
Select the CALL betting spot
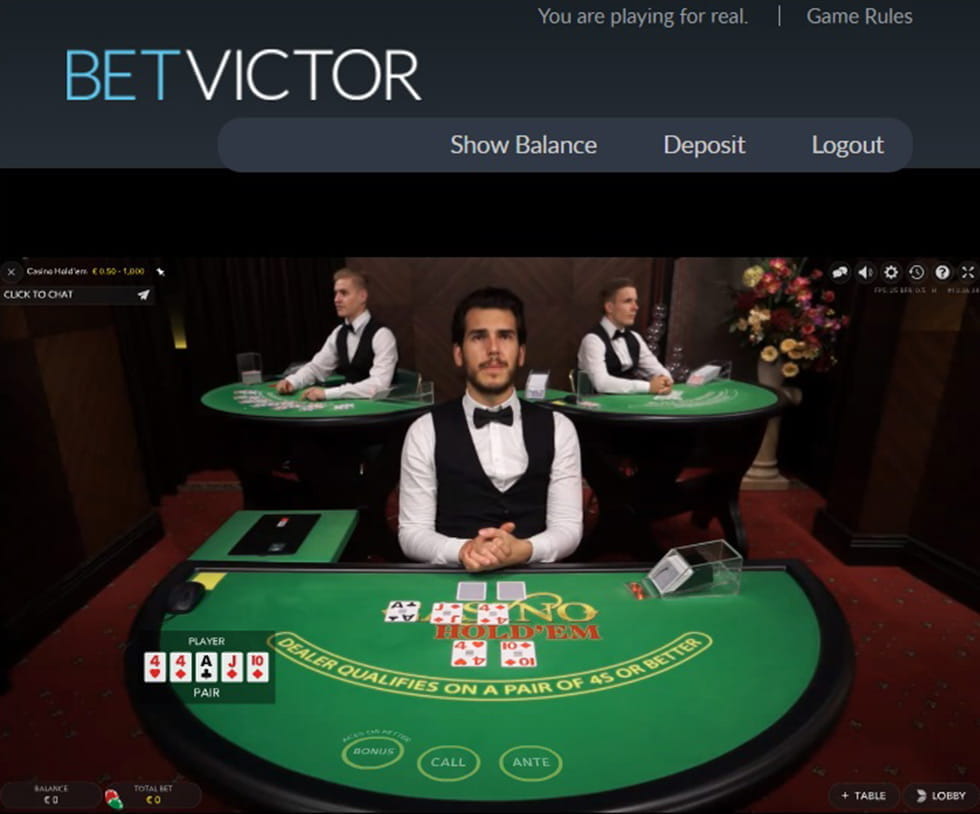[x=448, y=763]
